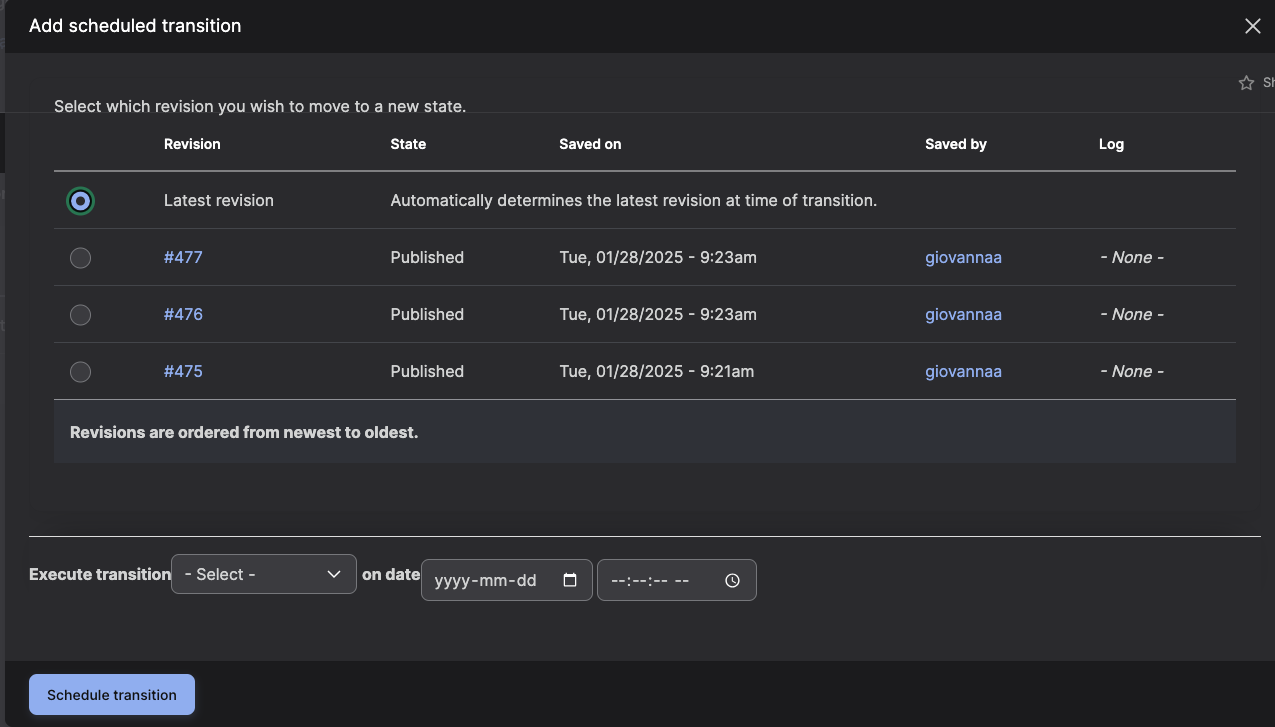Click the Revision column header
Screen dimensions: 1275x727
(x=192, y=144)
